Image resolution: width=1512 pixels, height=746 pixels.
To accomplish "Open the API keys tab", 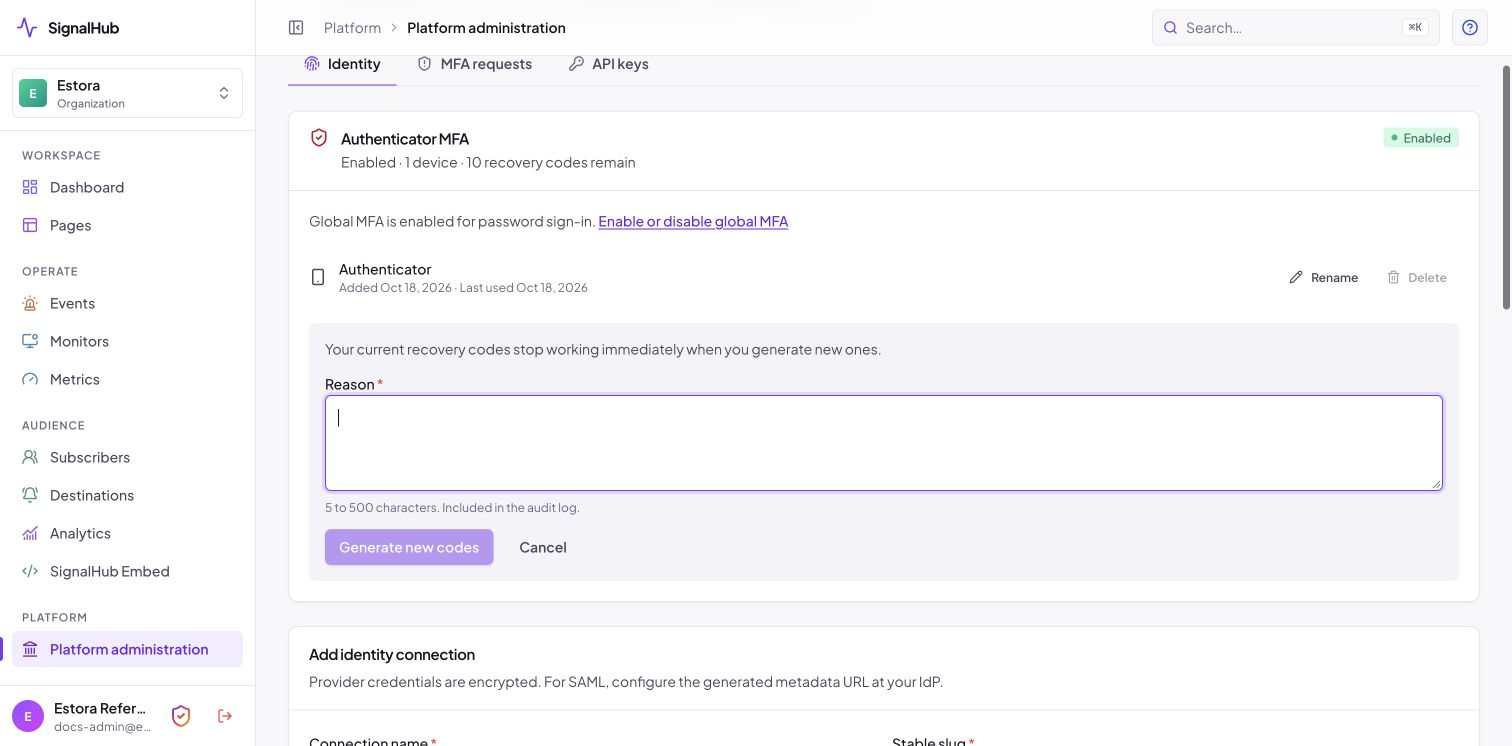I will [608, 64].
